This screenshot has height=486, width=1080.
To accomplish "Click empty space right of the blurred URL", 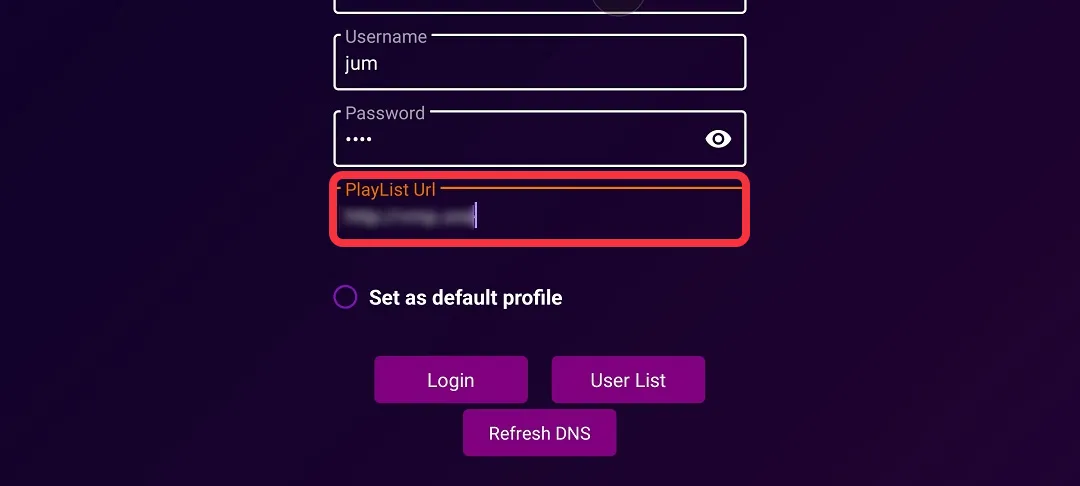I will point(610,215).
